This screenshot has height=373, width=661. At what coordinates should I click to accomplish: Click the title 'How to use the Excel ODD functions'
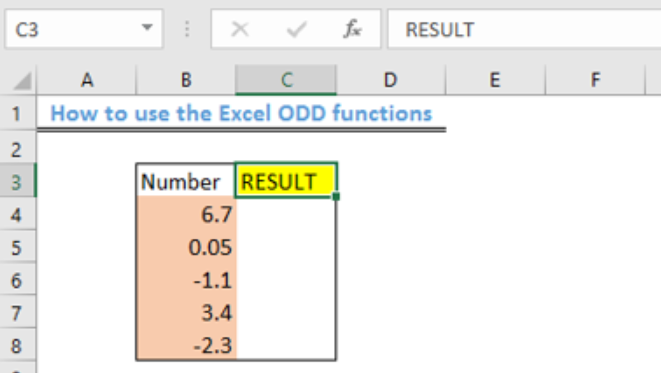[x=241, y=113]
